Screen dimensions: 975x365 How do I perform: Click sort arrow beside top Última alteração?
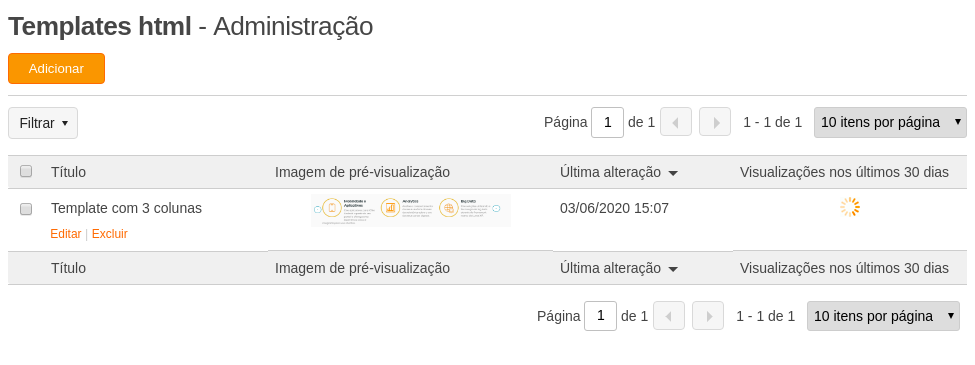(x=673, y=173)
